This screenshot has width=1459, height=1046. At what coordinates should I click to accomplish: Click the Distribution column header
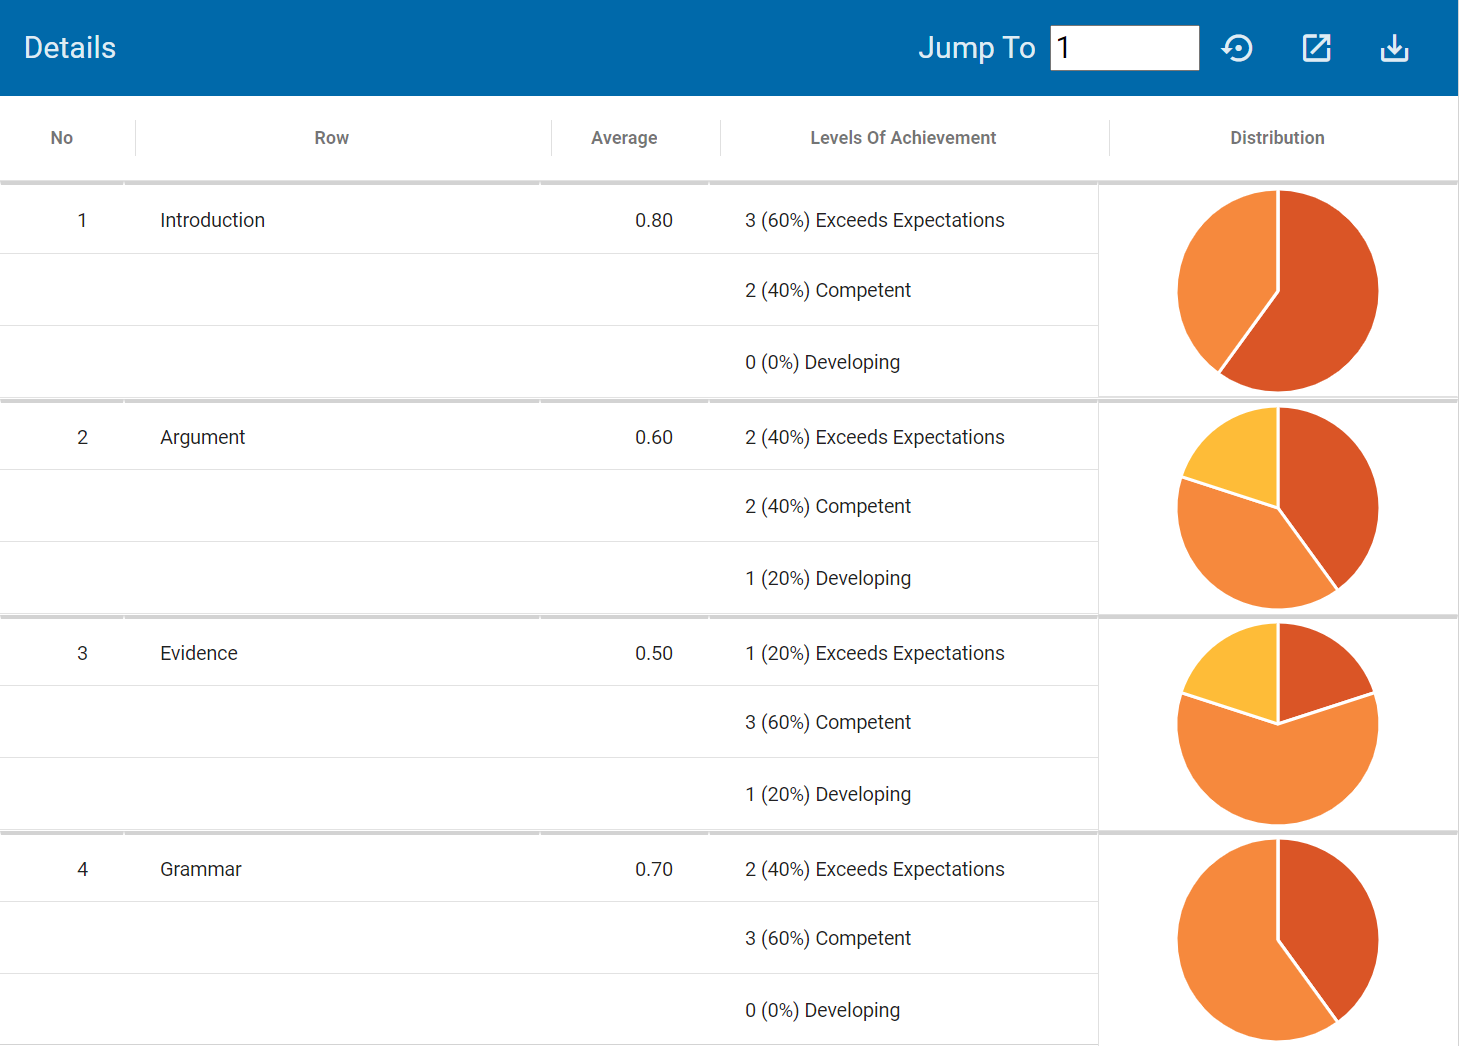[x=1277, y=138]
